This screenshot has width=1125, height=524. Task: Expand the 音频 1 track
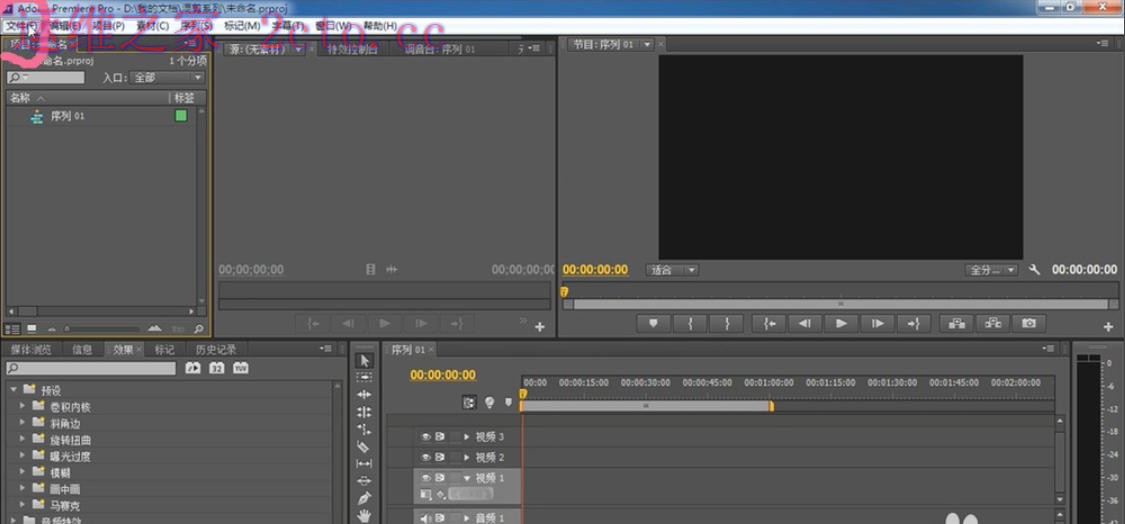468,518
